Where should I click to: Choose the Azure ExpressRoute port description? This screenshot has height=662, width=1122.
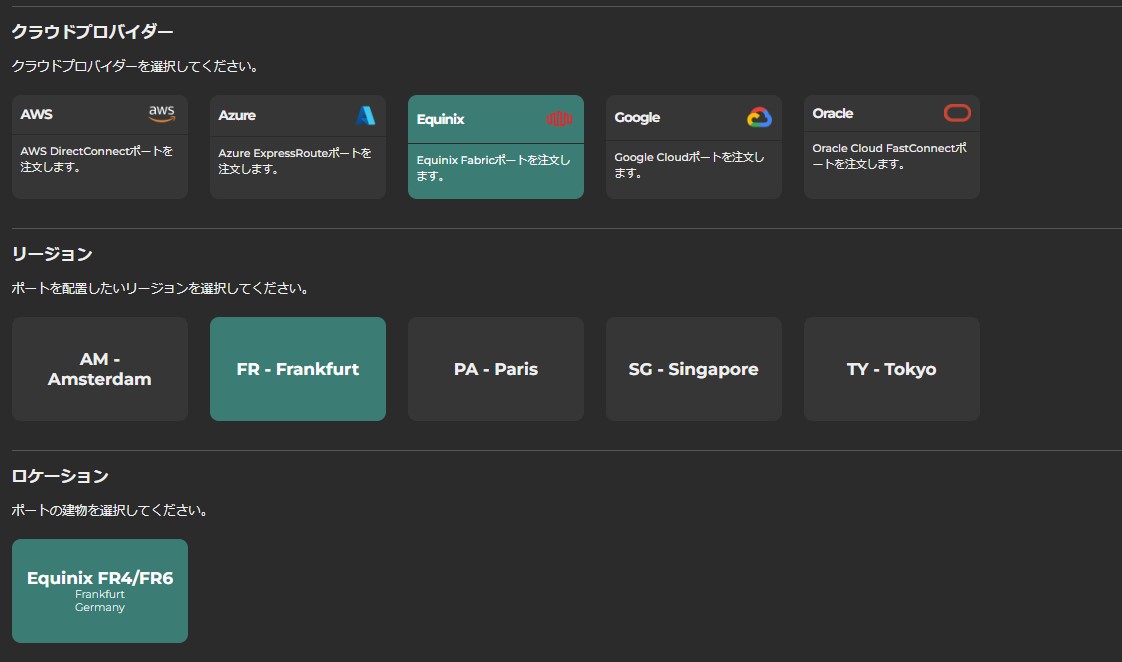(295, 161)
